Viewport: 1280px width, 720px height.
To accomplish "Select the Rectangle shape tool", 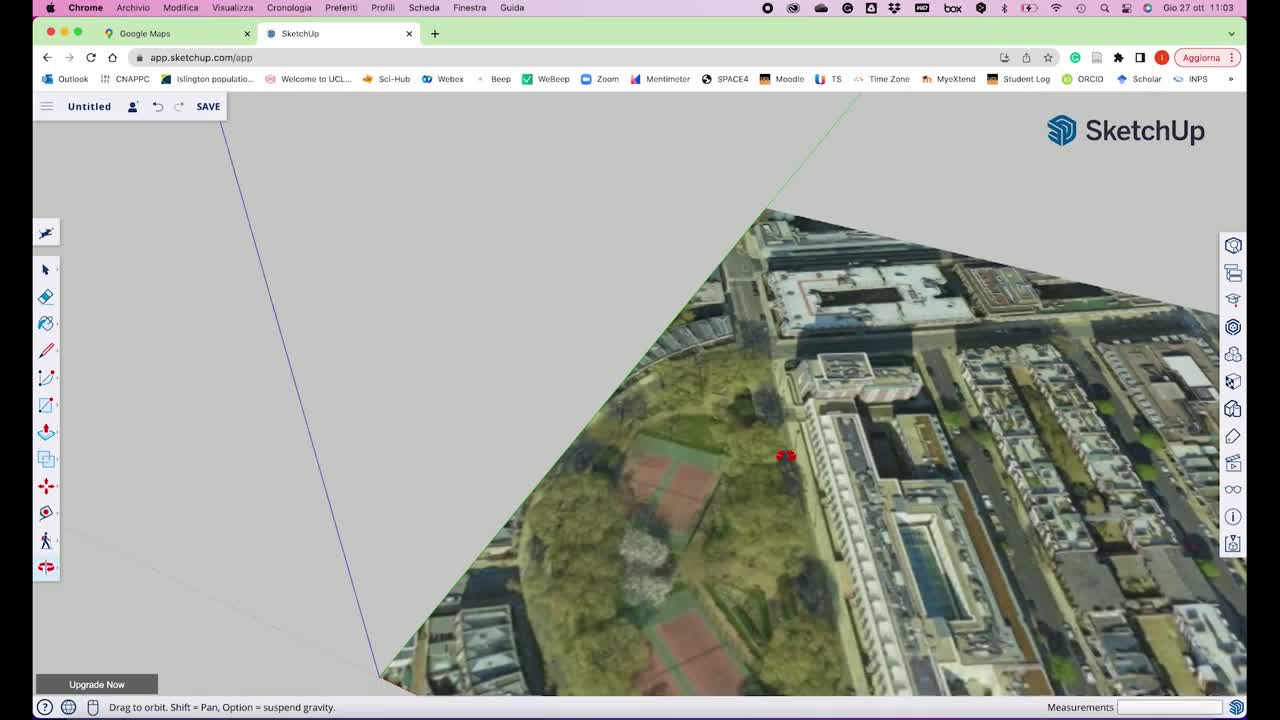I will click(46, 405).
